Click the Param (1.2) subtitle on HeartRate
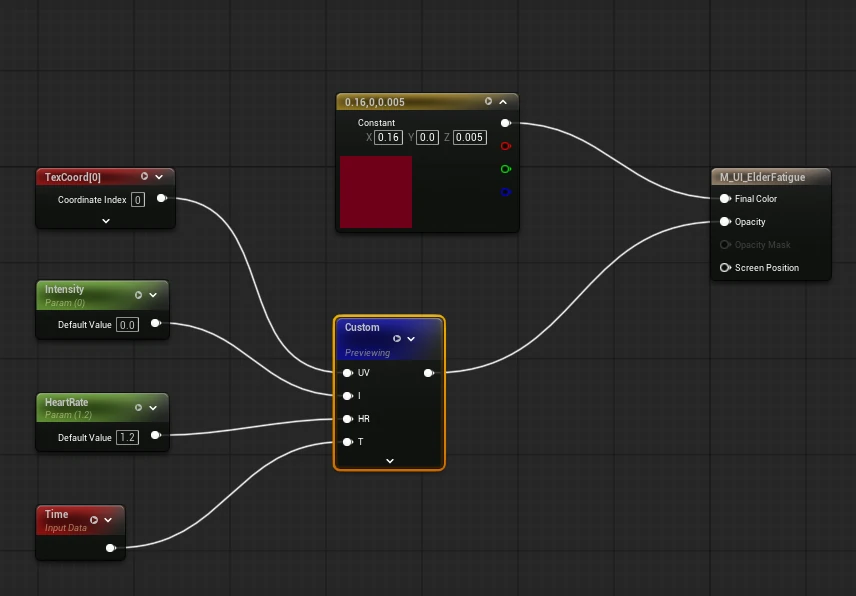 tap(68, 415)
